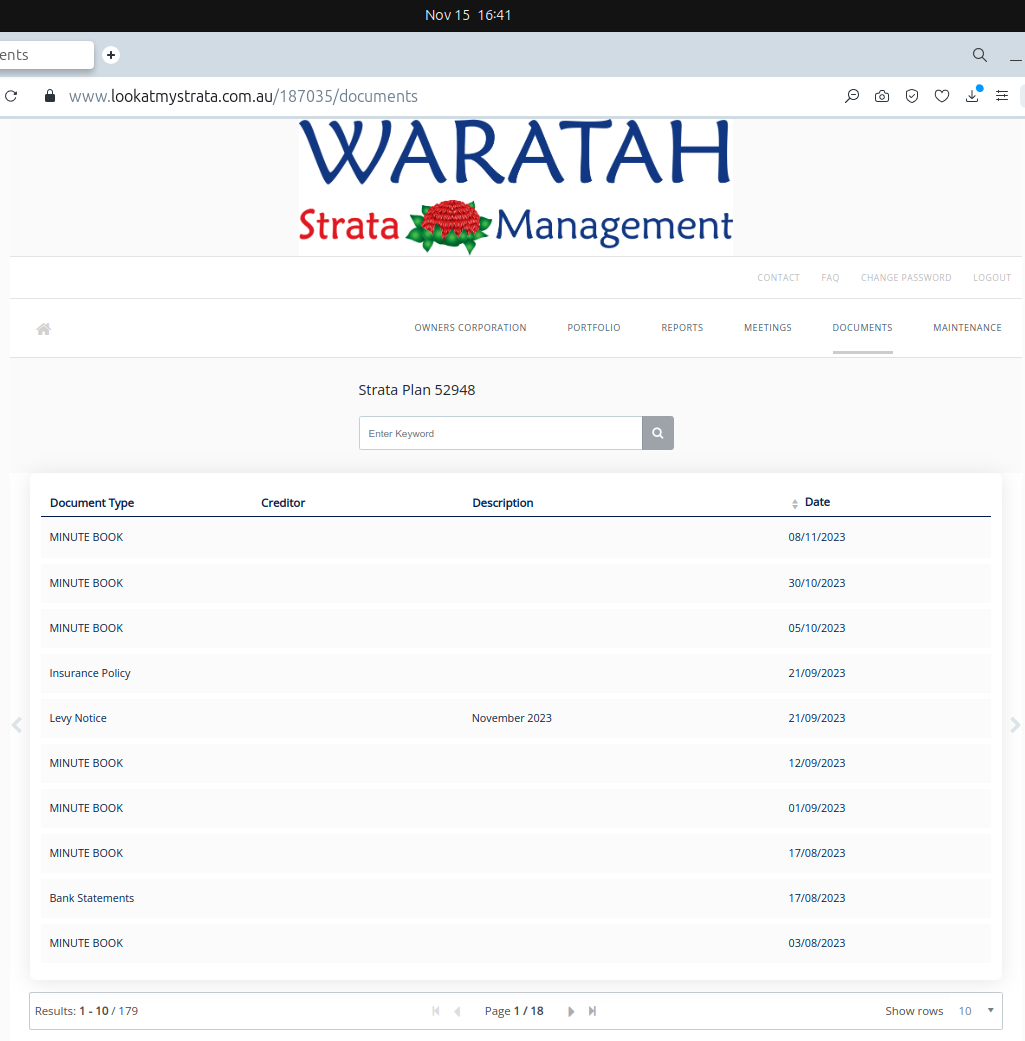
Task: Click the home icon in navigation bar
Action: (x=43, y=328)
